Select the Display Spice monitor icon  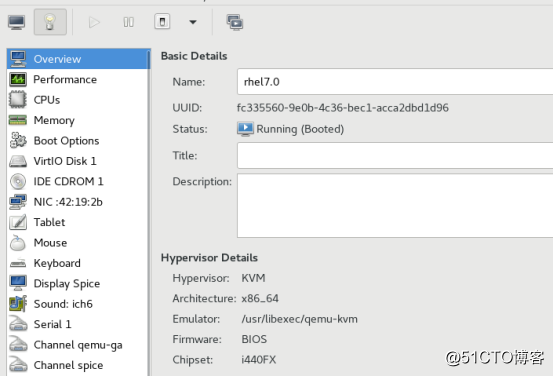click(18, 283)
